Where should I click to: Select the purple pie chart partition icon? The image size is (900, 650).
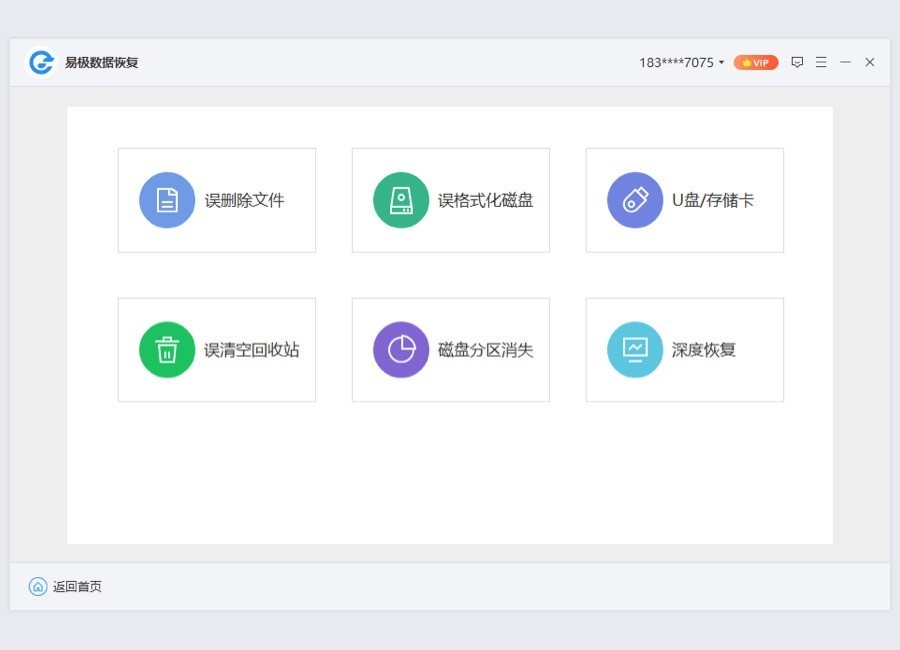[x=401, y=350]
